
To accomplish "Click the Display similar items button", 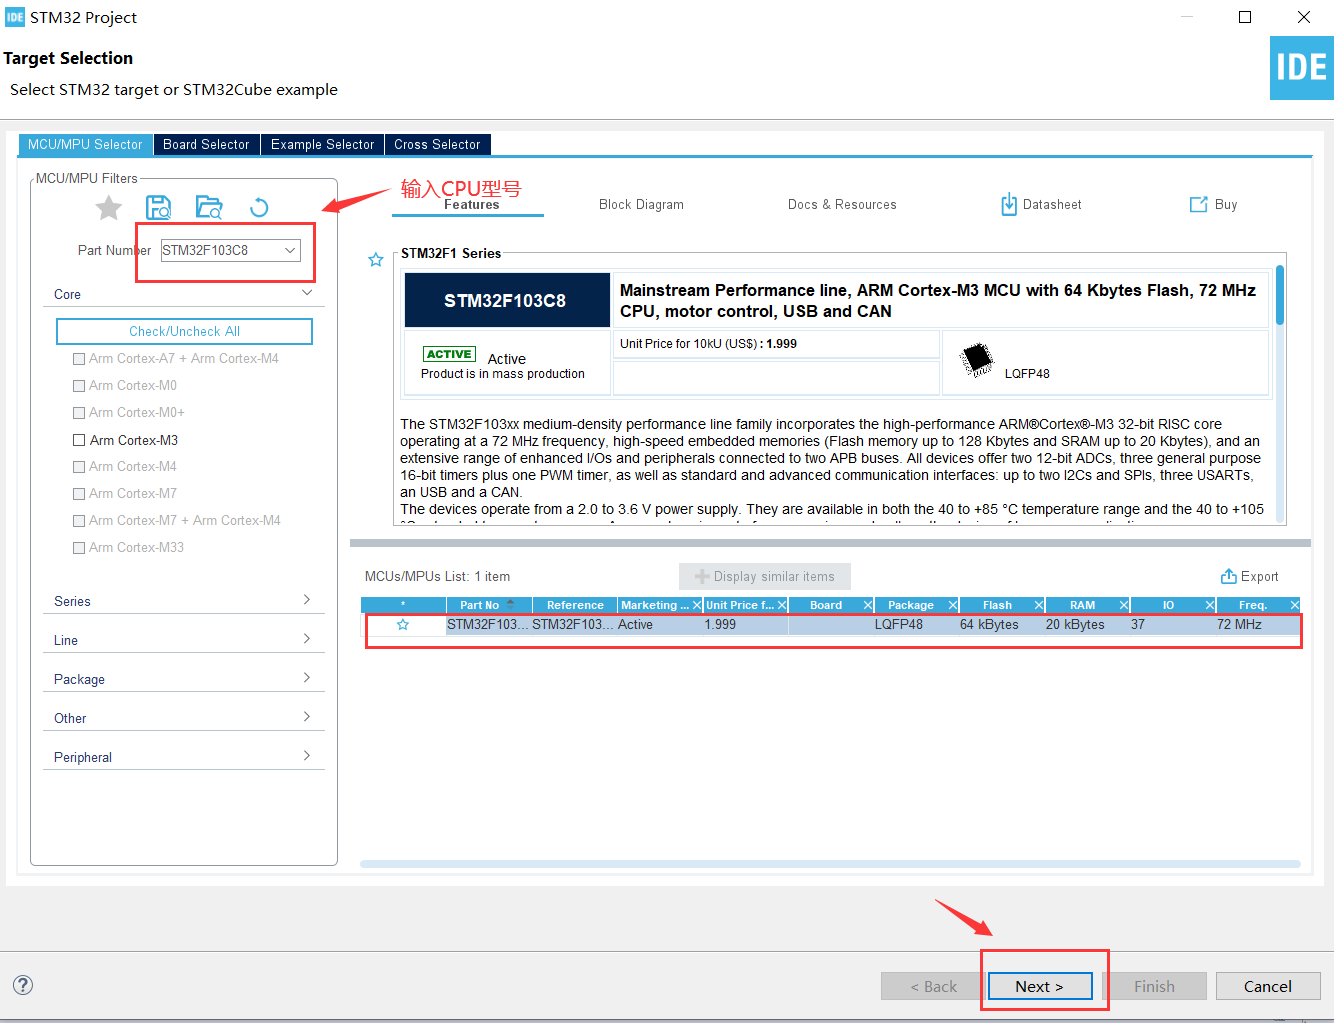I will point(765,577).
